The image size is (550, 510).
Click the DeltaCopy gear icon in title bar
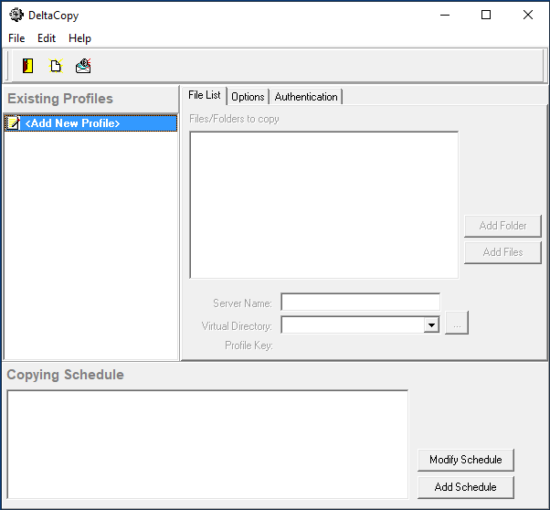click(x=16, y=15)
